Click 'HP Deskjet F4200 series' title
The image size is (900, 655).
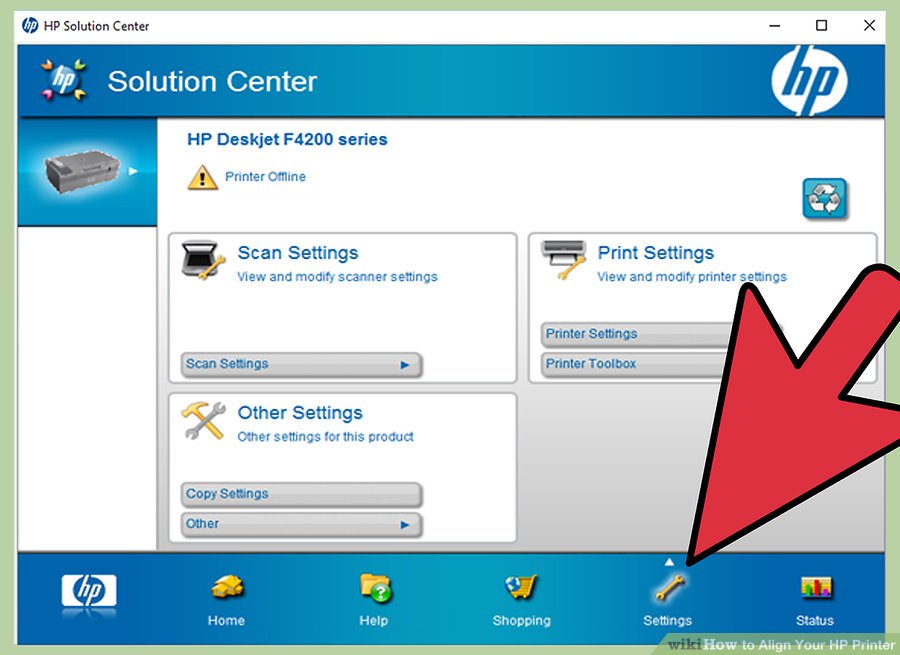point(287,139)
